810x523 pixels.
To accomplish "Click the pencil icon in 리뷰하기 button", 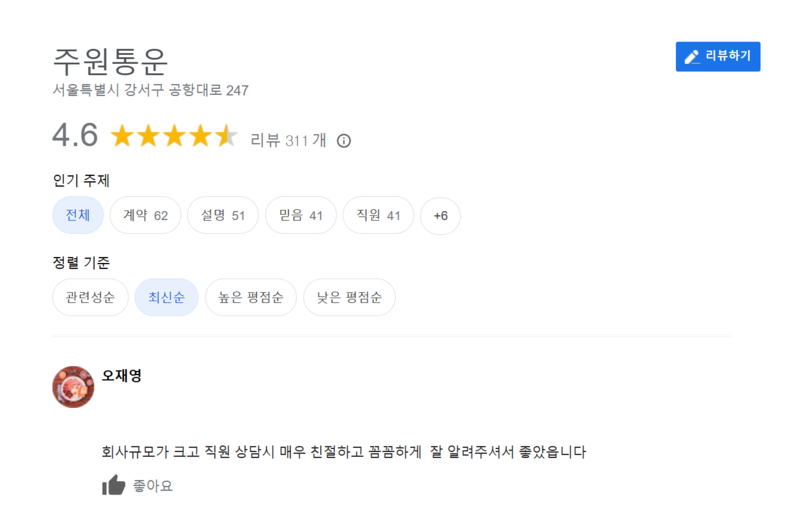I will pos(692,57).
